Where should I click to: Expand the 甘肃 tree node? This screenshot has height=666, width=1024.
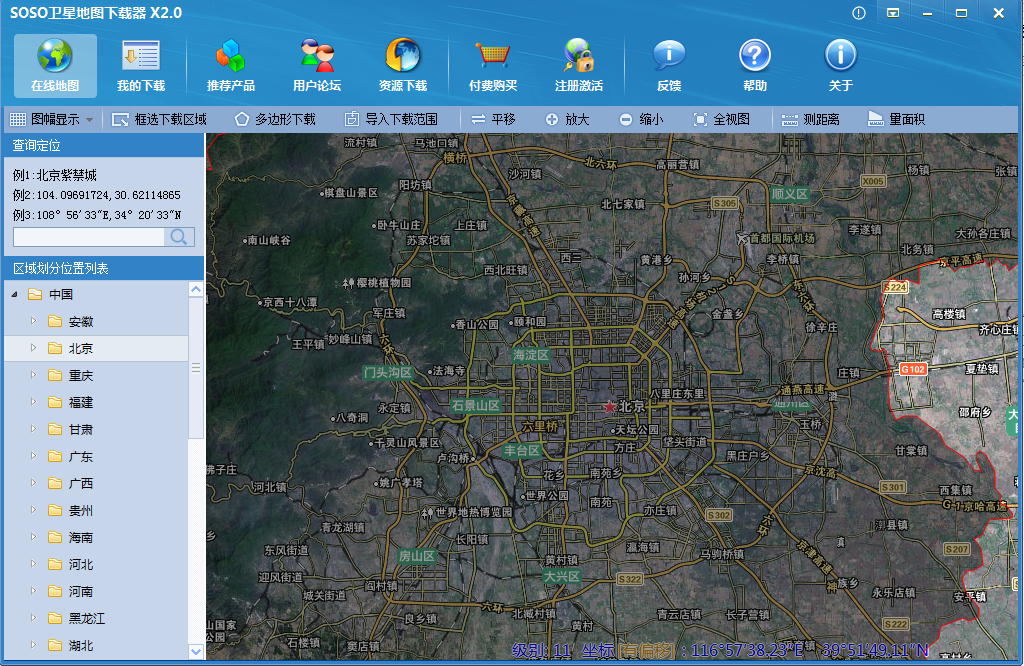[x=33, y=429]
